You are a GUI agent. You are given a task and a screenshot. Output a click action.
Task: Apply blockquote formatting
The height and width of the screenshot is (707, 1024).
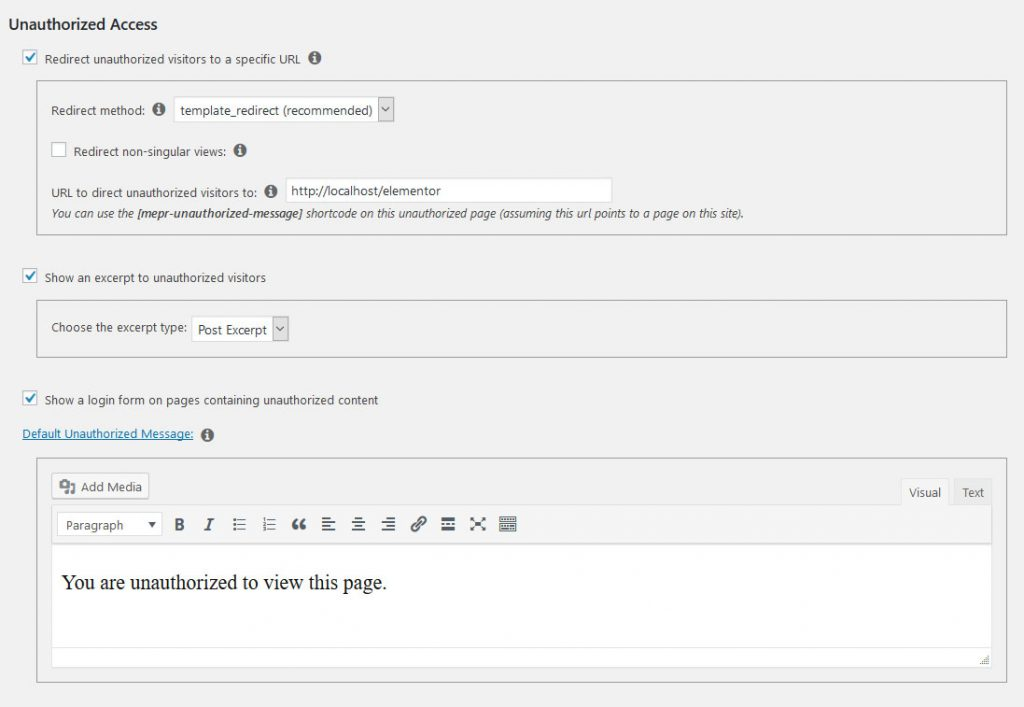298,524
